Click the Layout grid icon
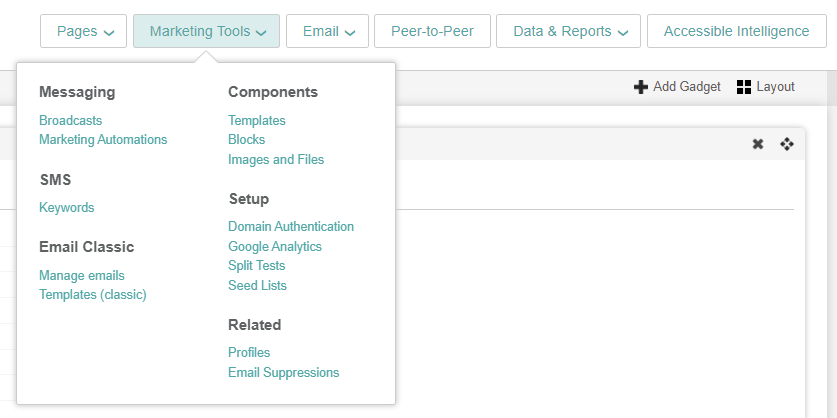Screen dimensions: 837x418 click(x=743, y=87)
